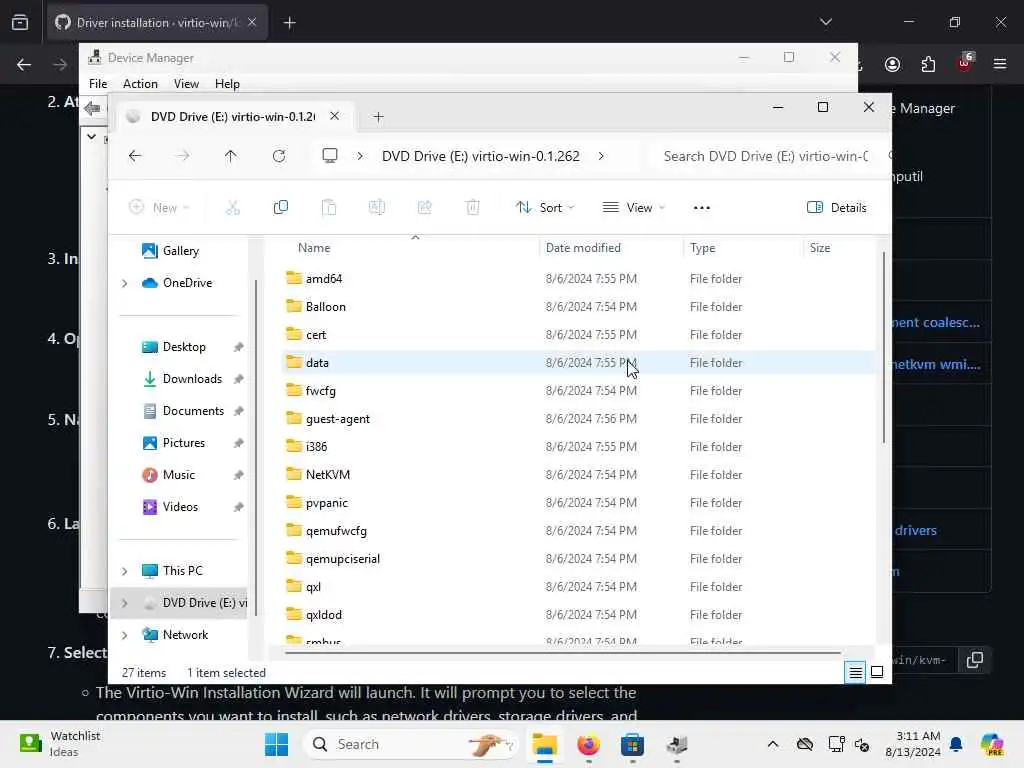Screen dimensions: 1024x768
Task: Expand DVD Drive (E:) tree node
Action: (x=125, y=603)
